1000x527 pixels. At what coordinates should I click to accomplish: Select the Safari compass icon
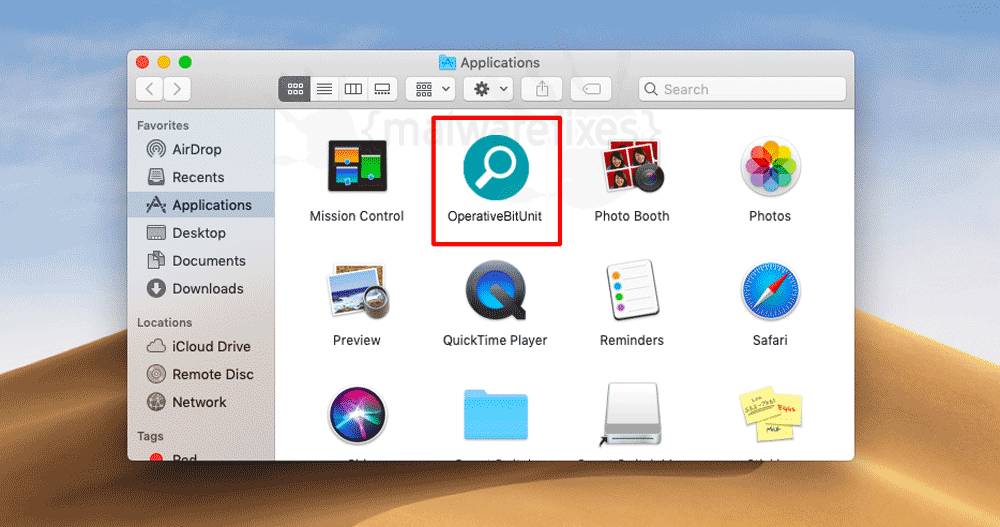(770, 291)
